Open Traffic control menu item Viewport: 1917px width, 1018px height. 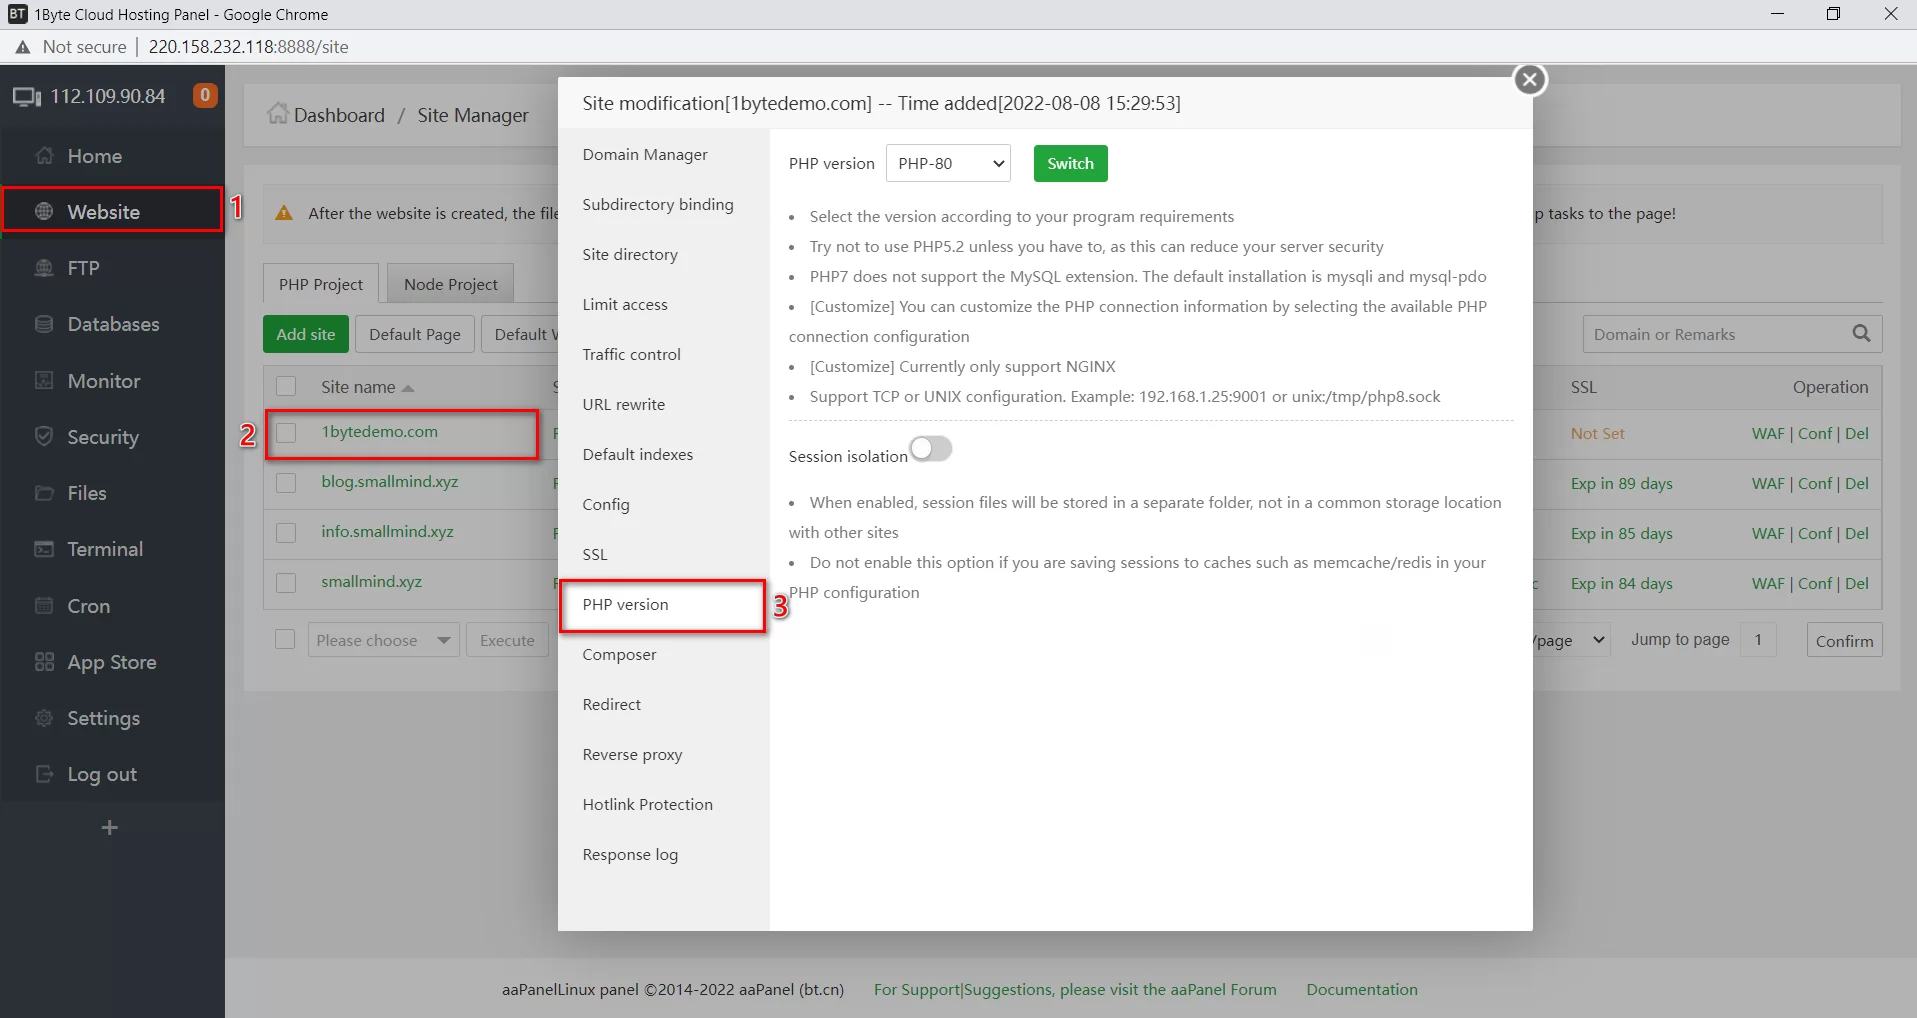tap(631, 355)
